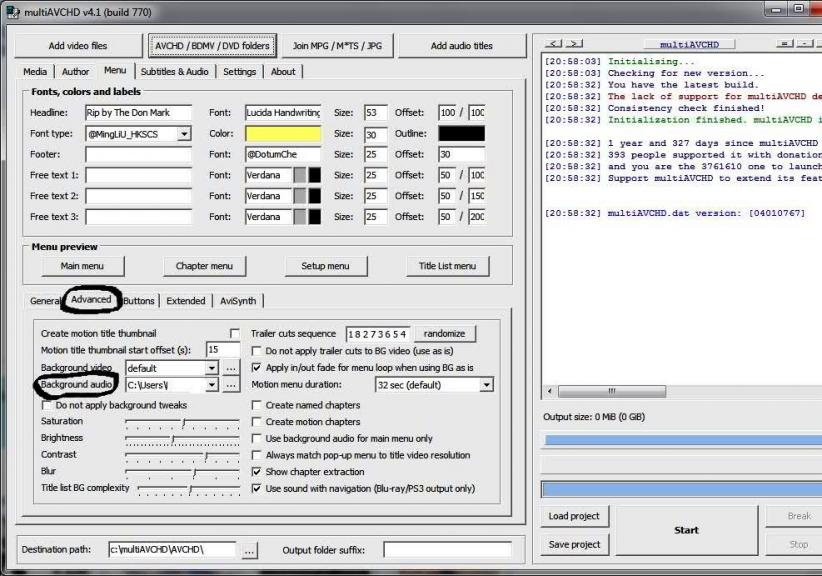Viewport: 822px width, 576px height.
Task: Tick Do not apply background tweaks
Action: (x=47, y=405)
